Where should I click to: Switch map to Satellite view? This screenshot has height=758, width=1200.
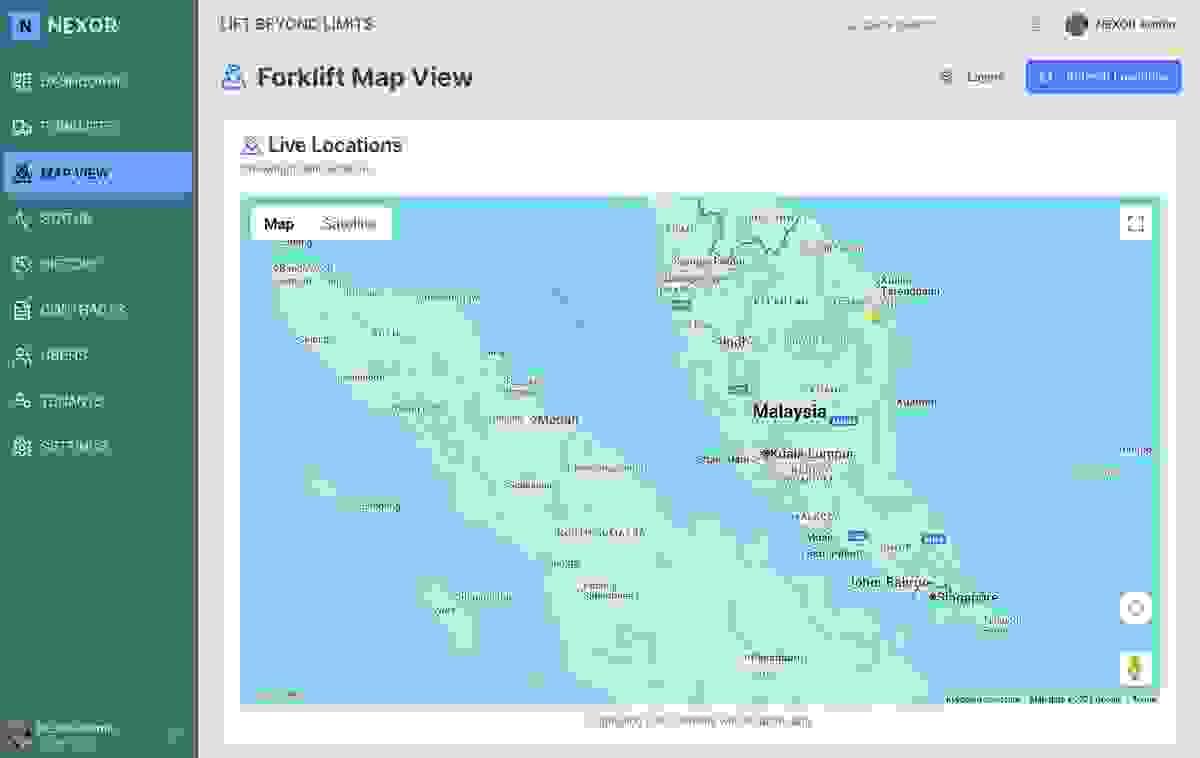pyautogui.click(x=349, y=224)
